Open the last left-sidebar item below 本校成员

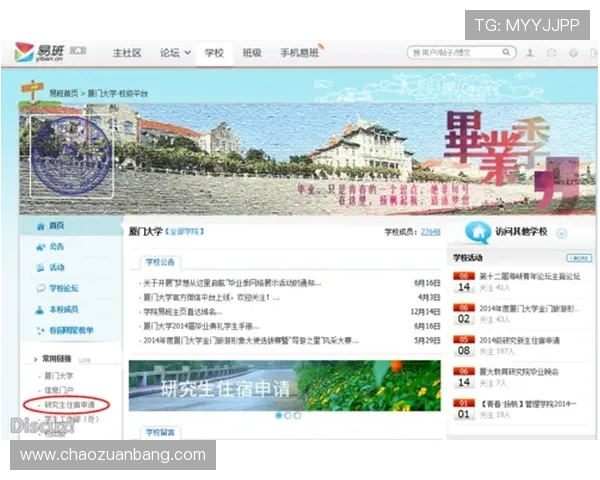(71, 330)
